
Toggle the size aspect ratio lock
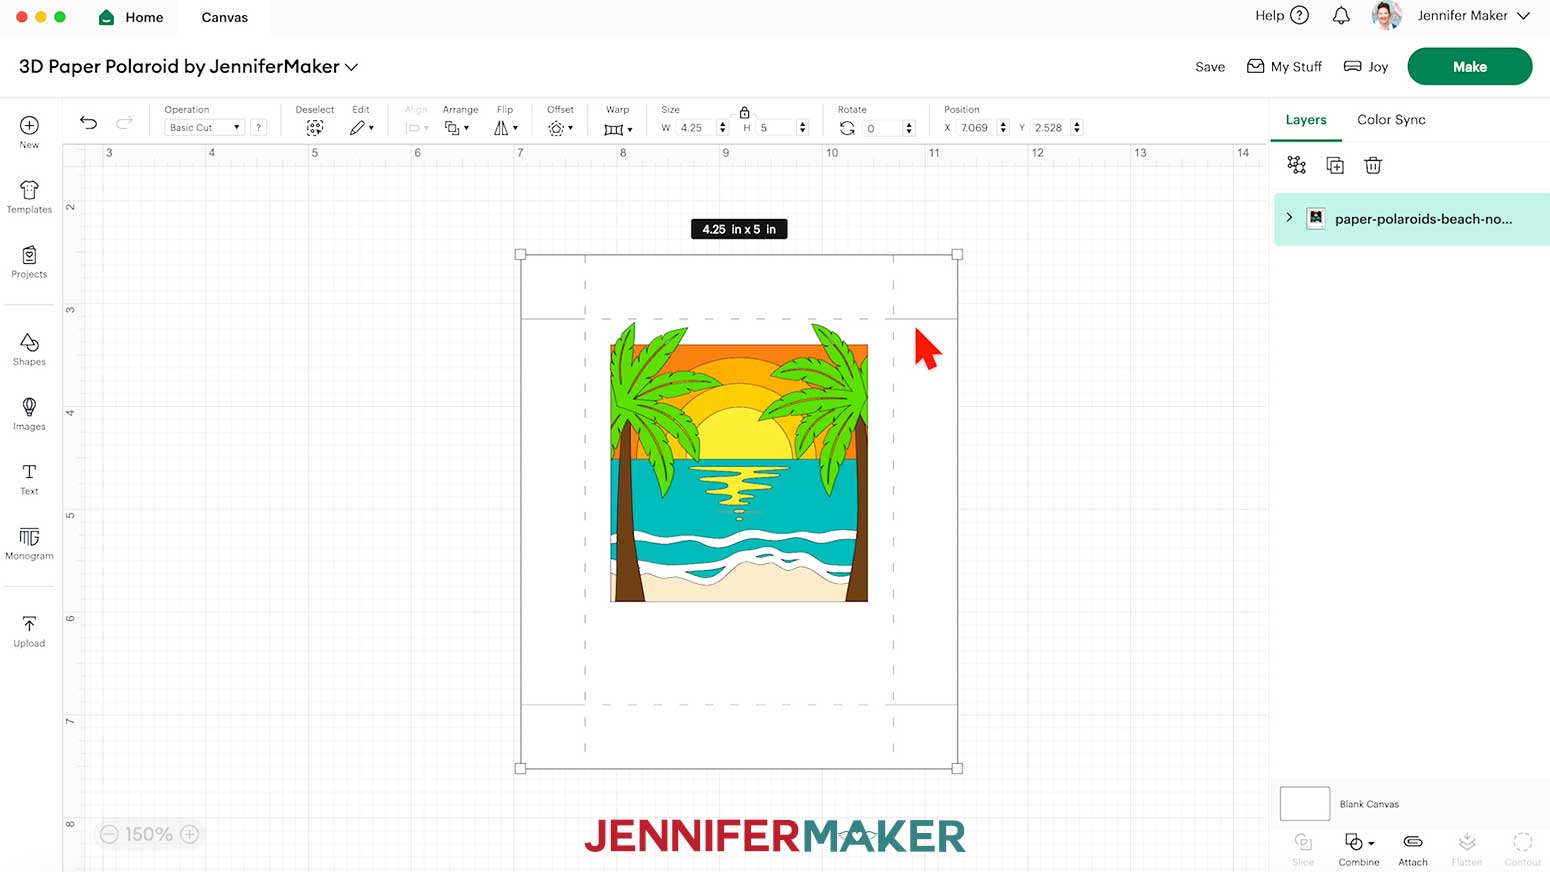coord(744,112)
